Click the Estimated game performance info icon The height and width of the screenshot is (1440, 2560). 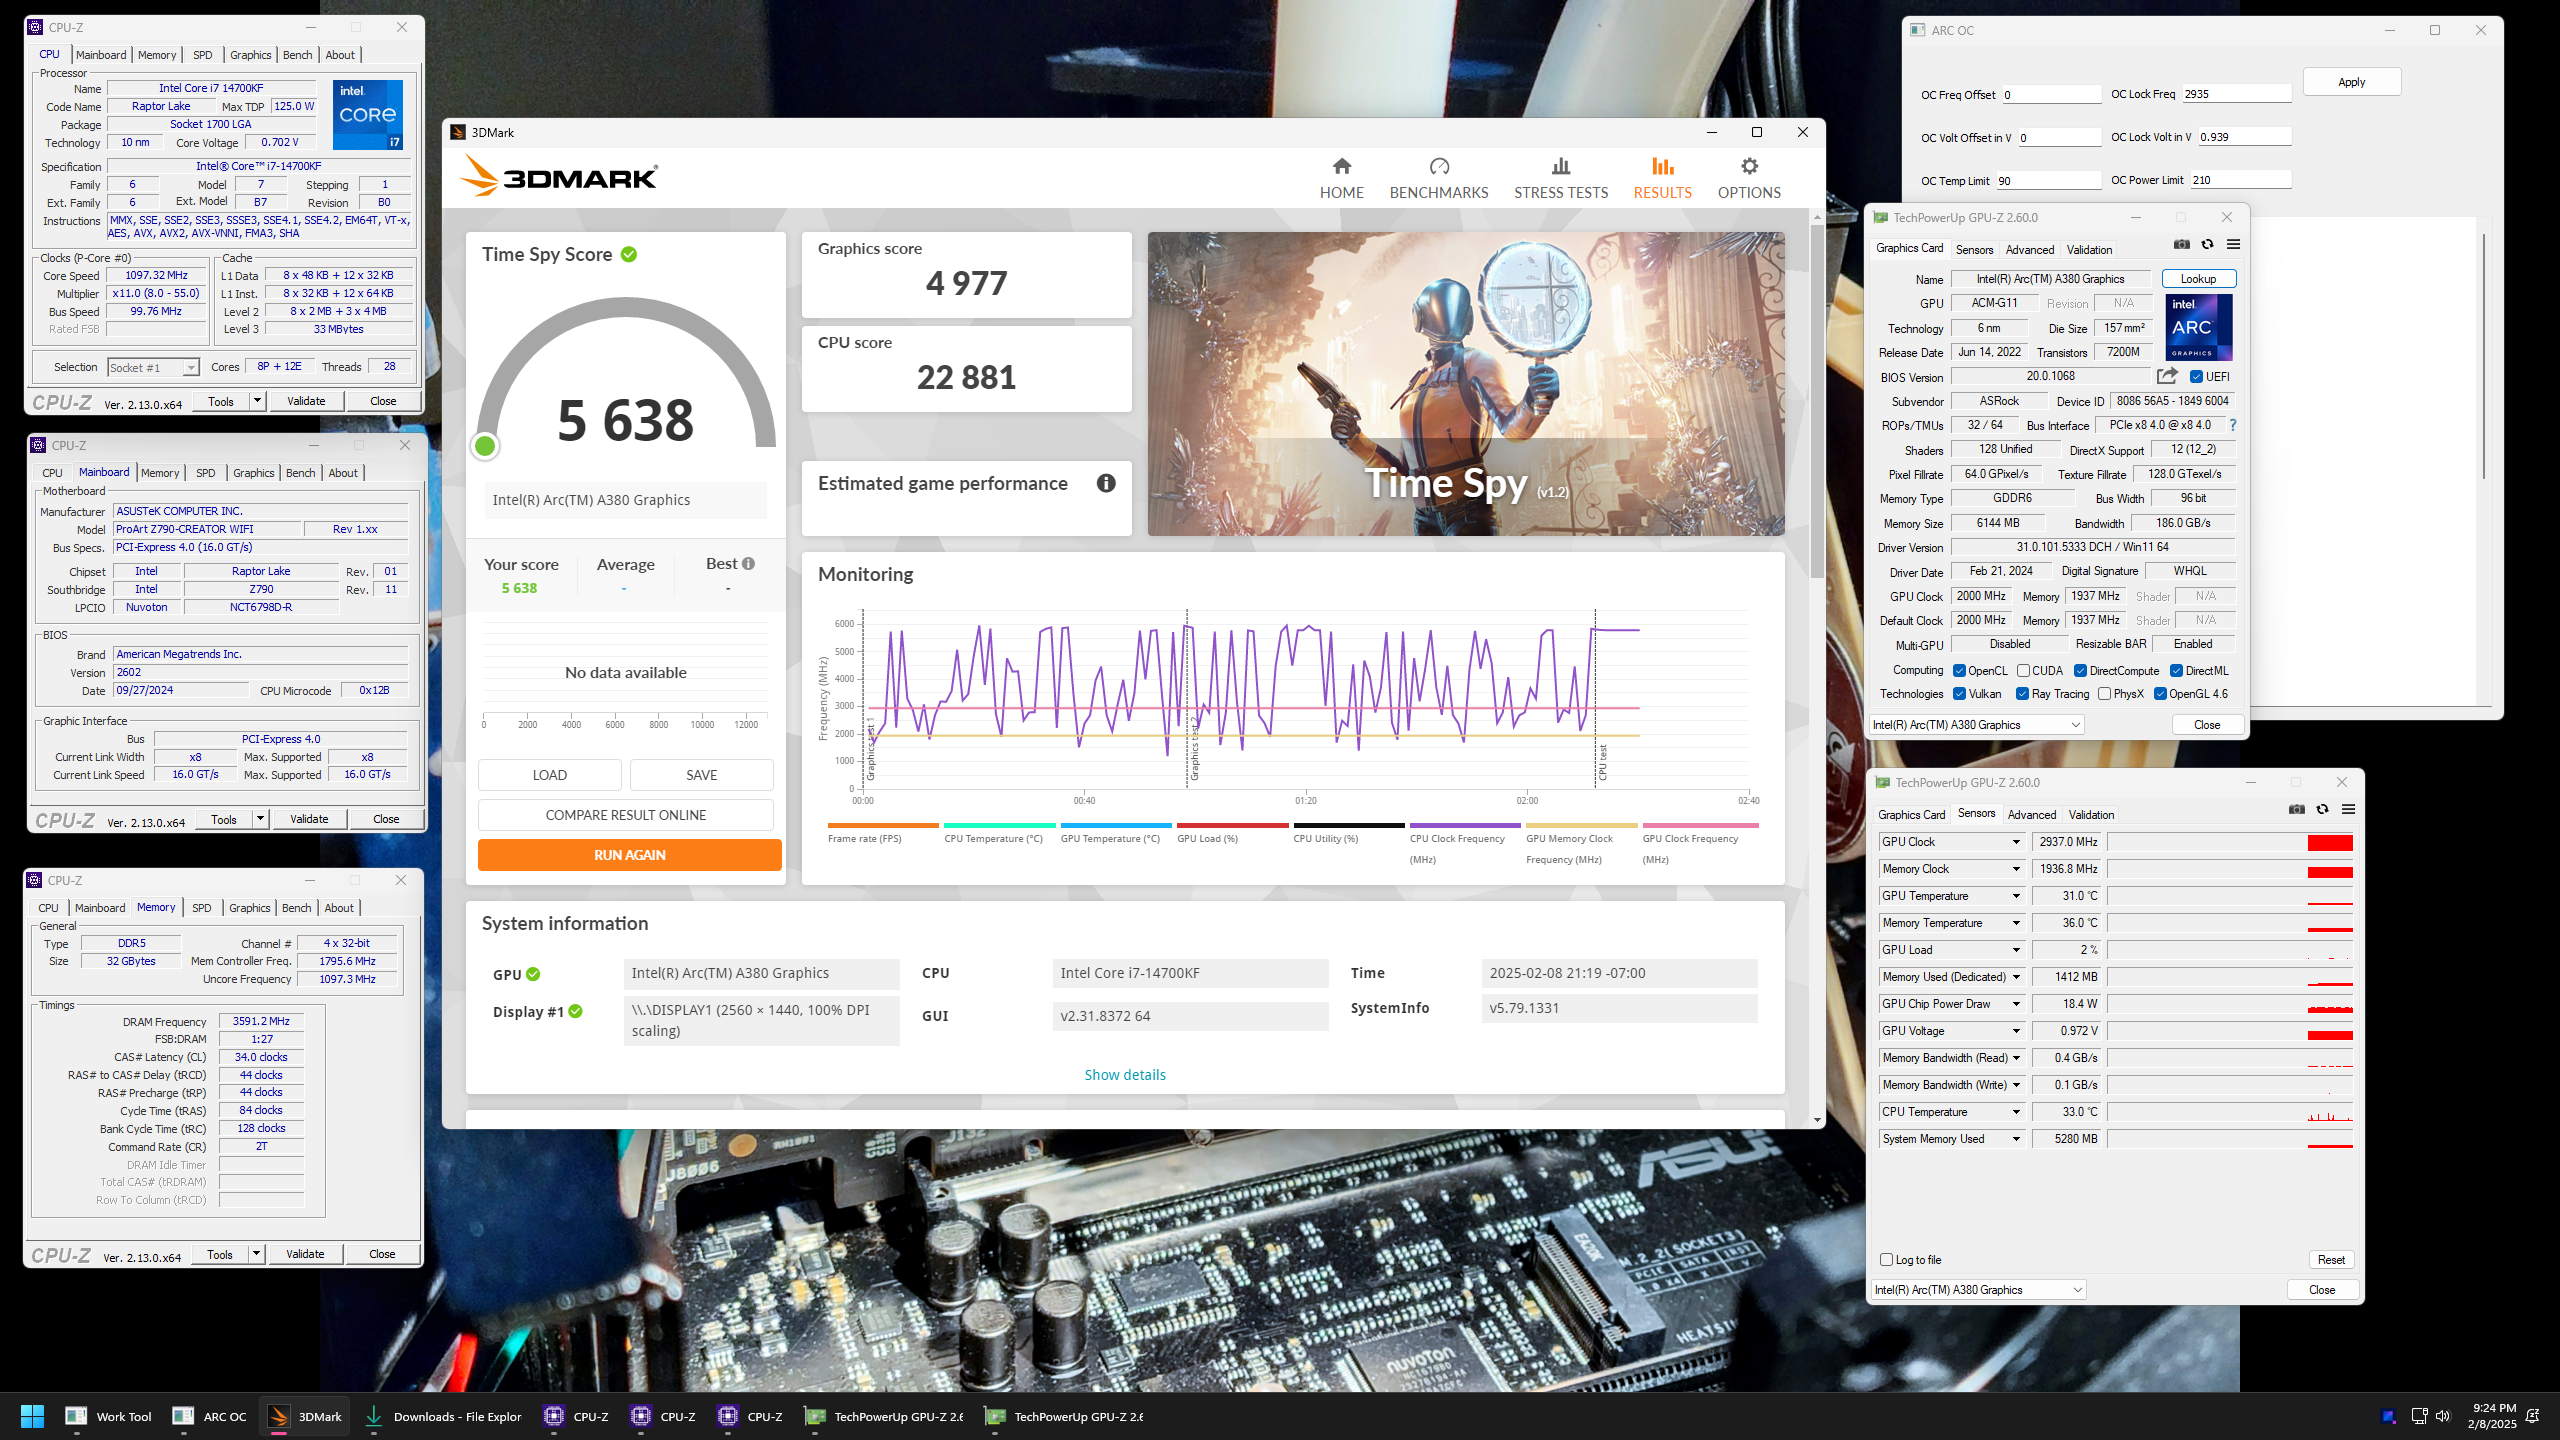pos(1105,483)
